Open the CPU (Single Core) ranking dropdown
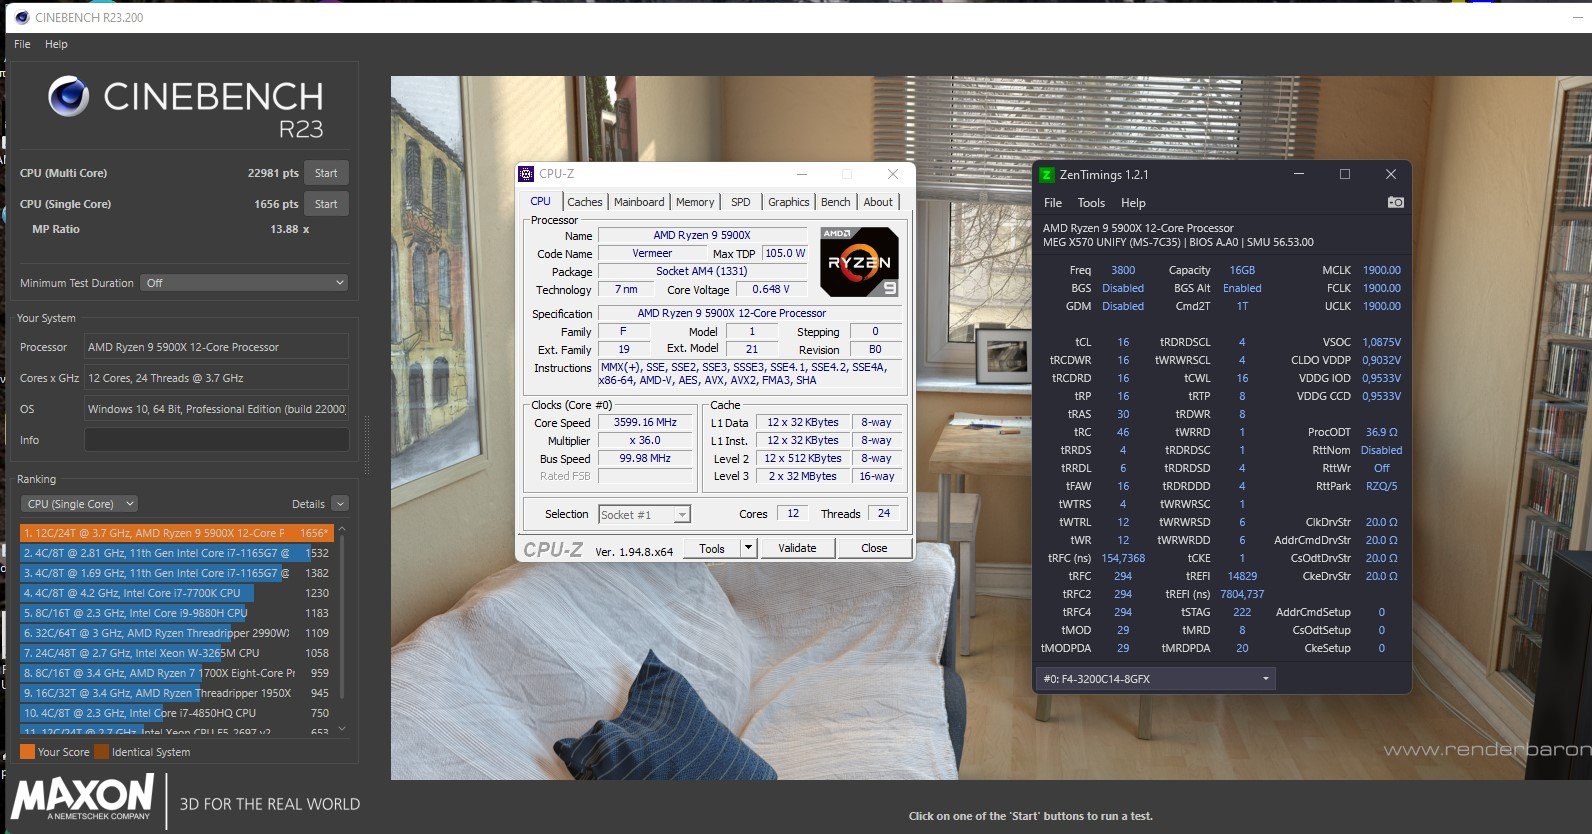1592x834 pixels. 79,504
